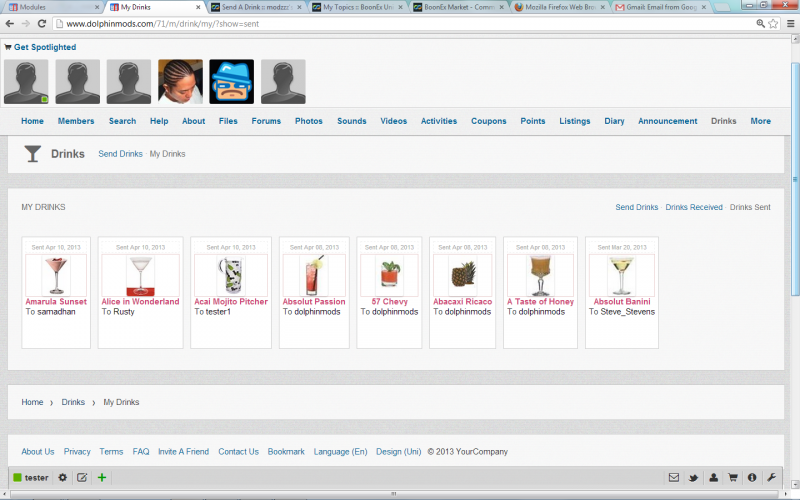Click the cocktail glass Drinks icon
800x500 pixels.
point(32,154)
